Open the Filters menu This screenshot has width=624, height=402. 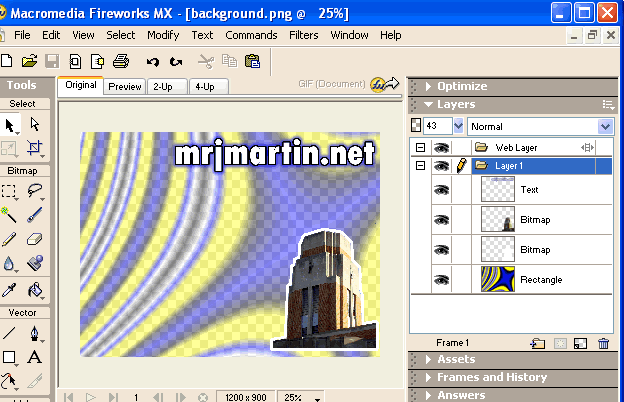[303, 35]
